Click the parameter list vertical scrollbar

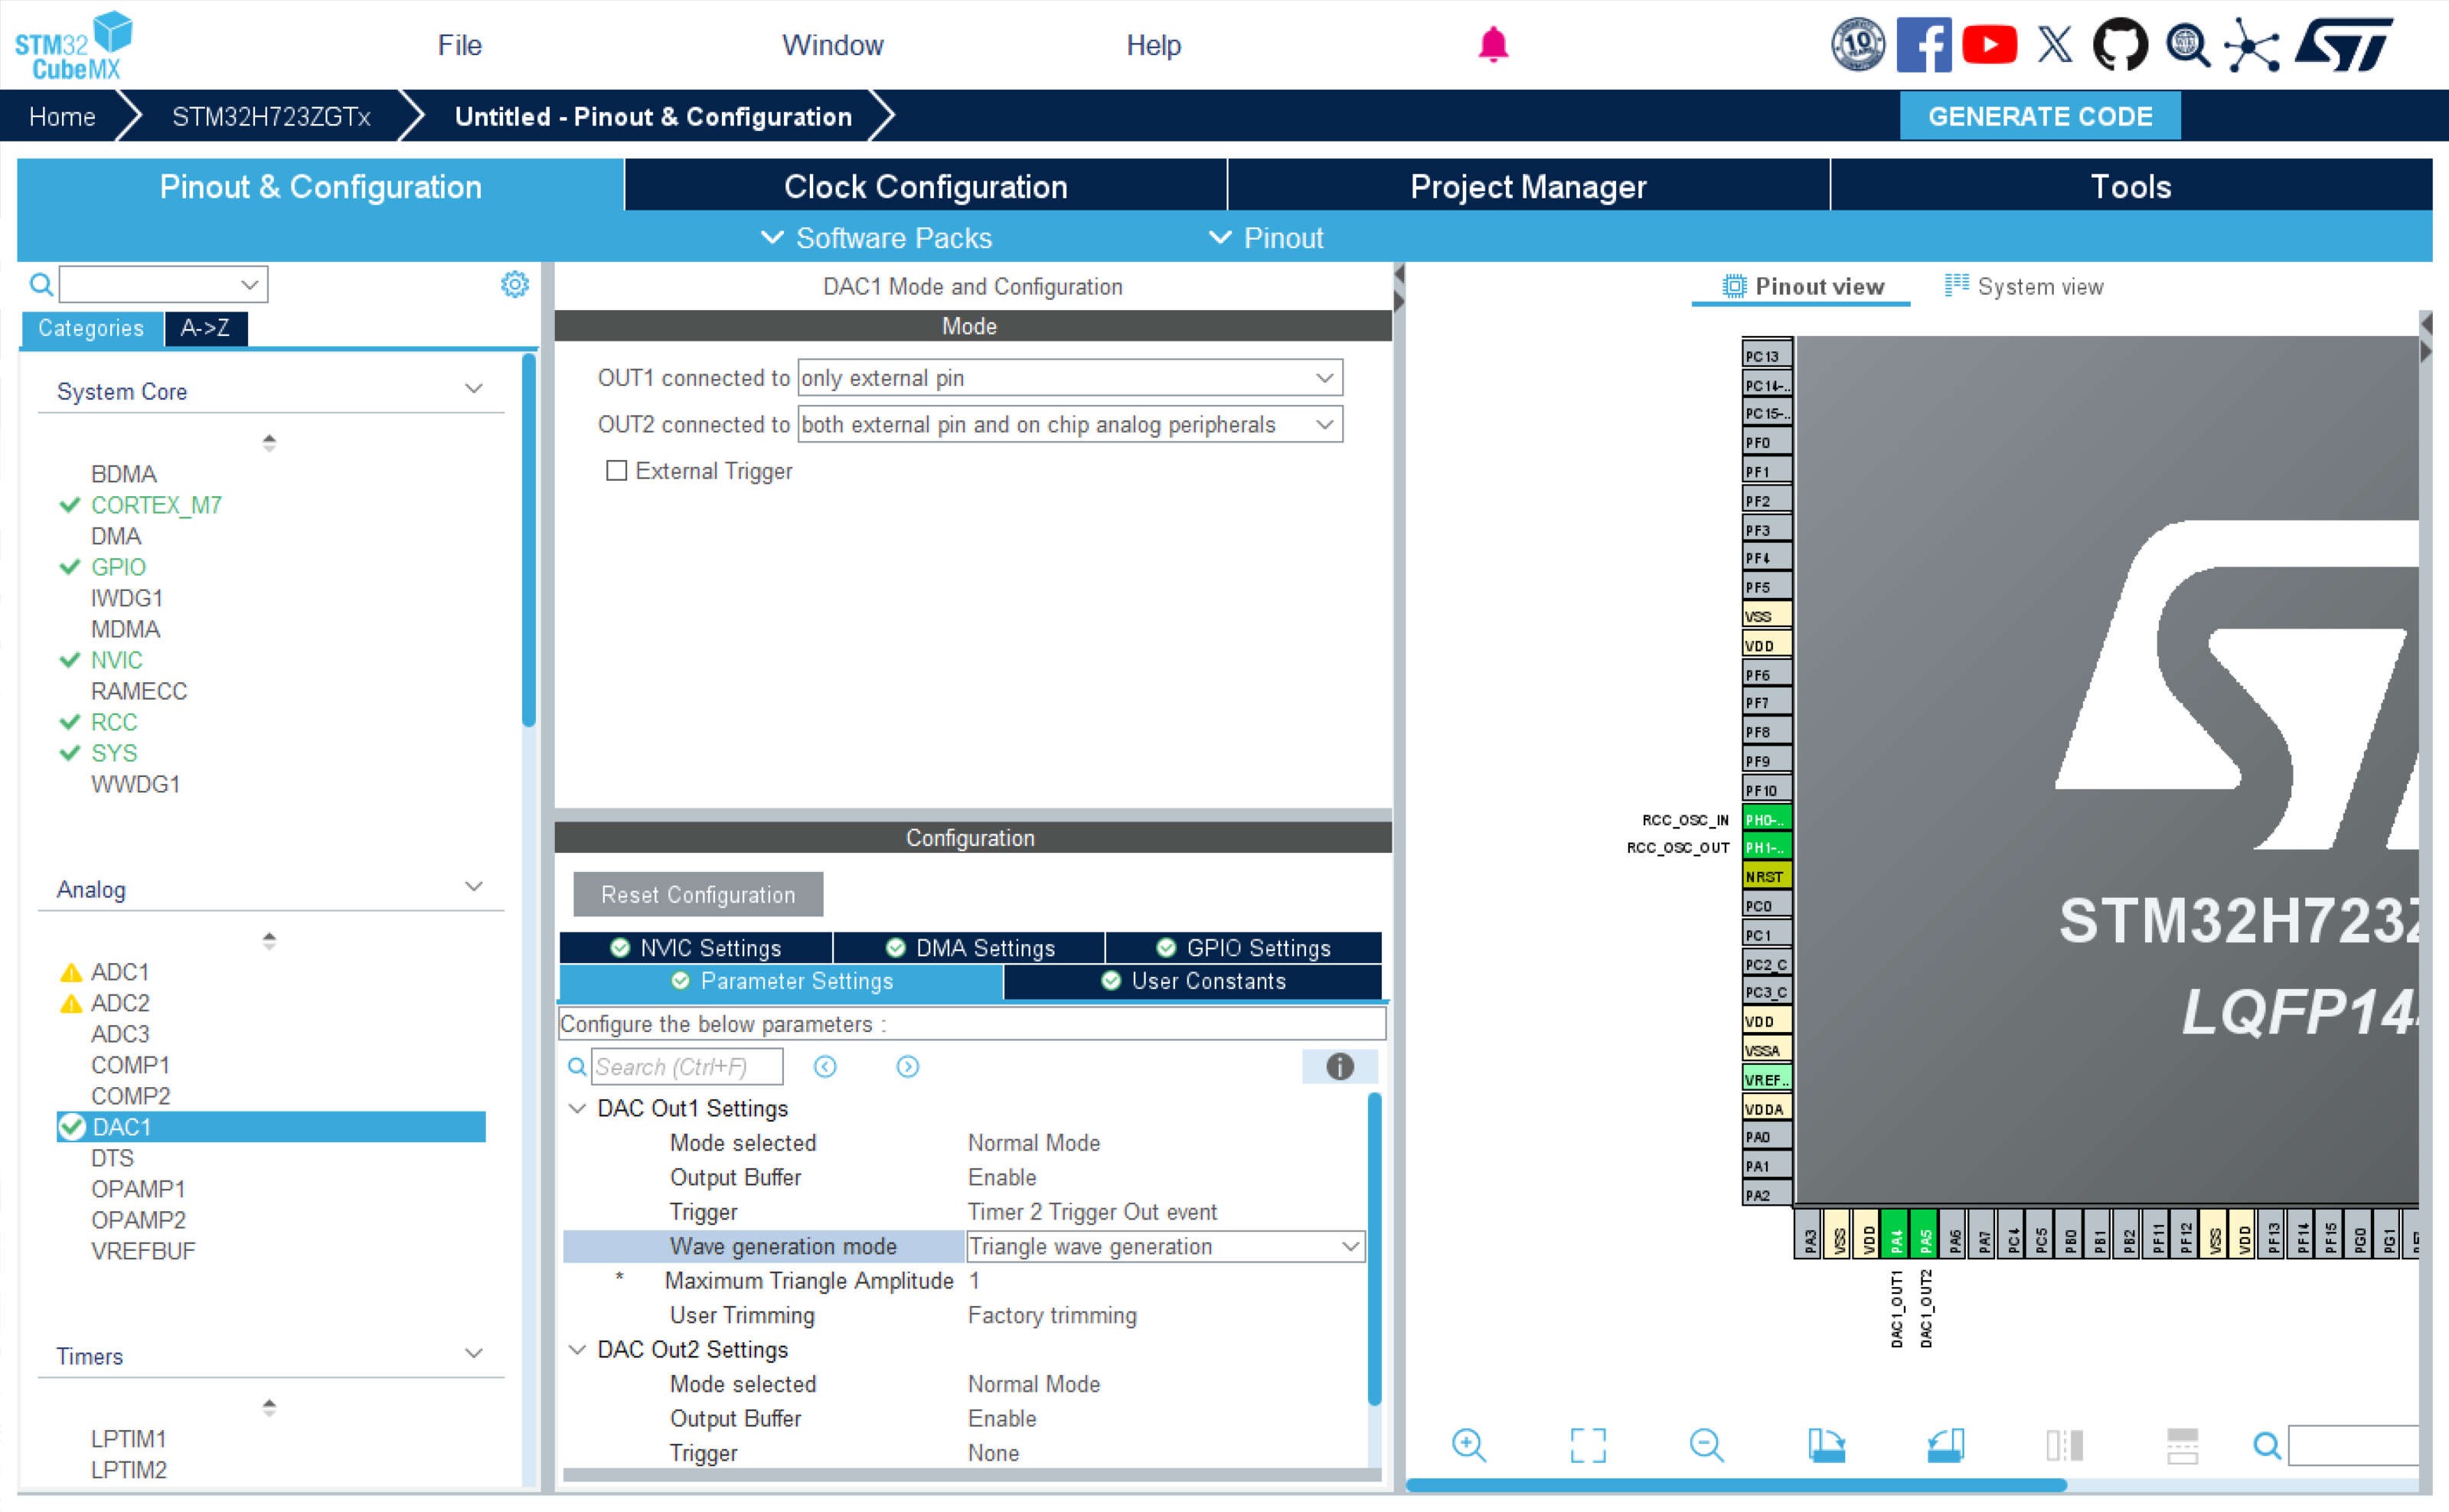[1374, 1250]
